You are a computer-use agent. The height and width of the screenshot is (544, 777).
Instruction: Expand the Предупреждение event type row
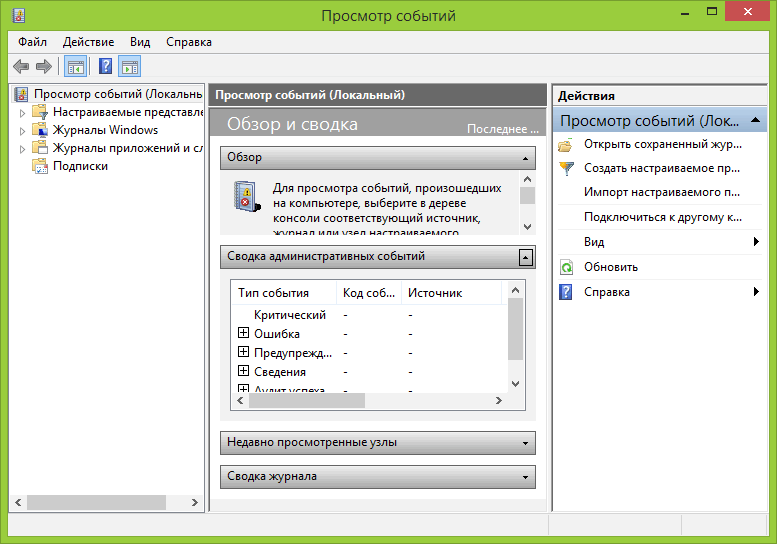pos(243,352)
